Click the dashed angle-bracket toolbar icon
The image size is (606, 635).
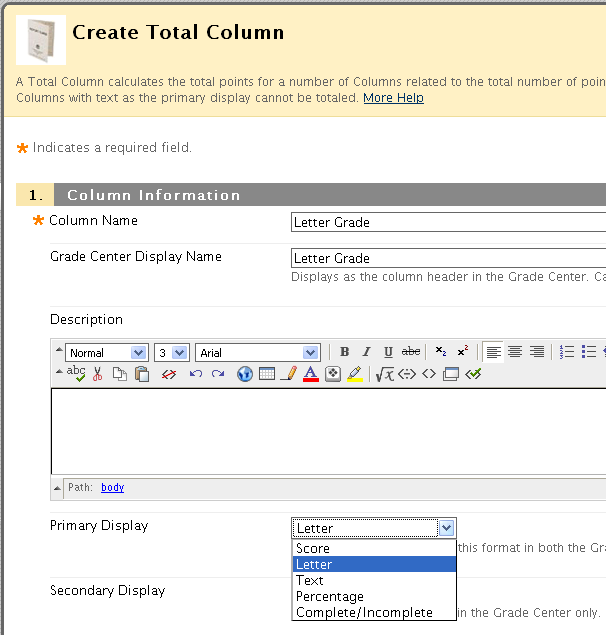(x=407, y=374)
